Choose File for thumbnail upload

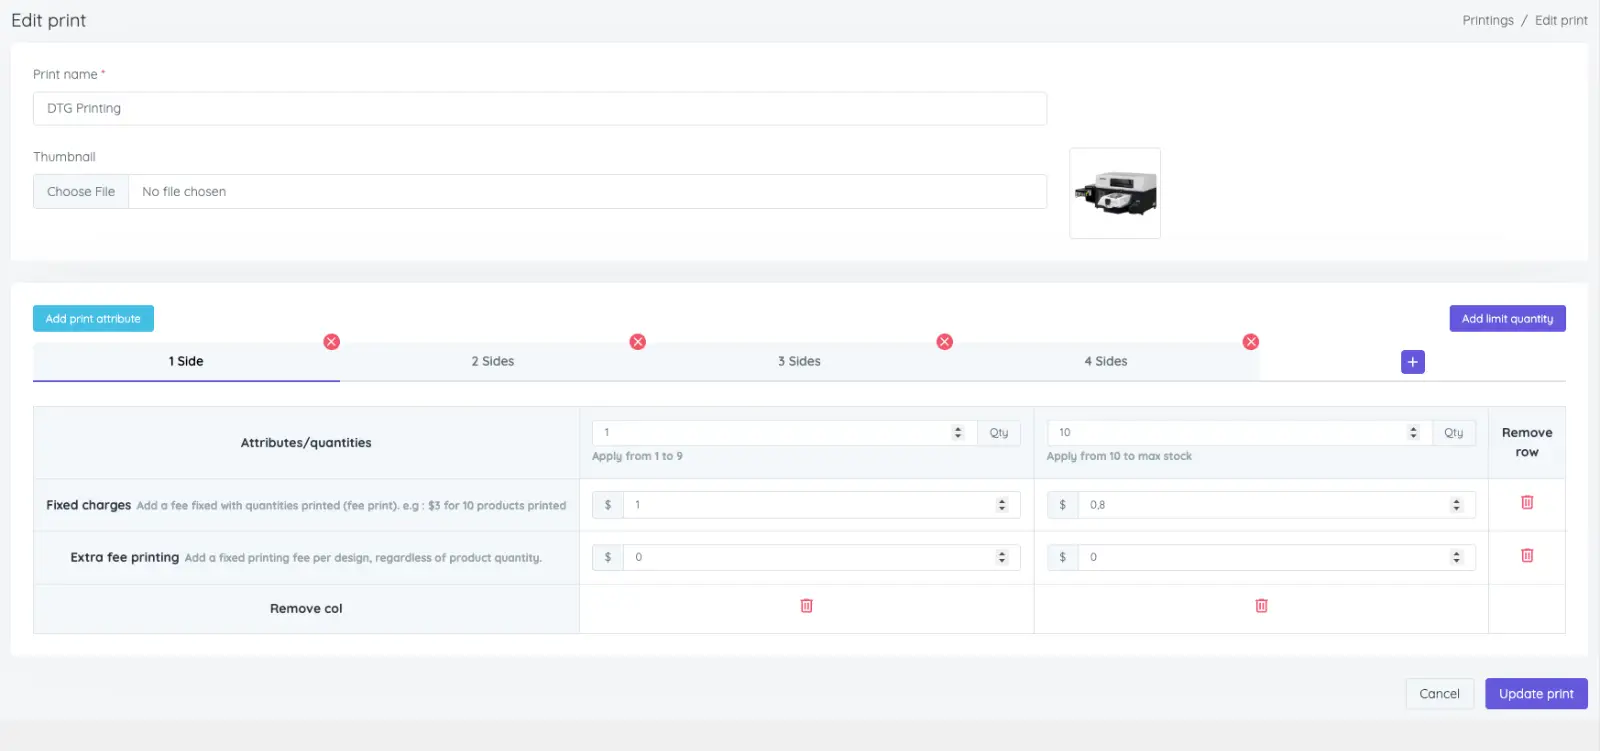click(x=81, y=192)
